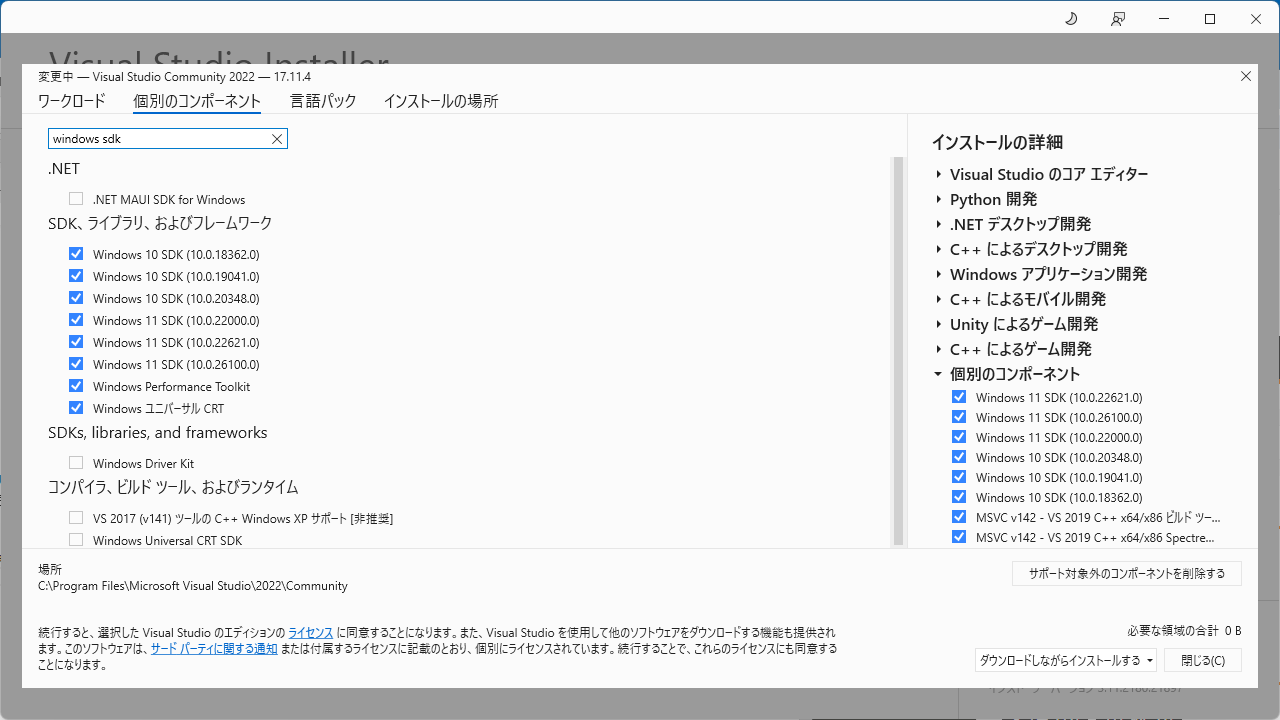
Task: Uncheck MSVC v142 x64/x86 ビルド ツール in details
Action: [x=959, y=517]
